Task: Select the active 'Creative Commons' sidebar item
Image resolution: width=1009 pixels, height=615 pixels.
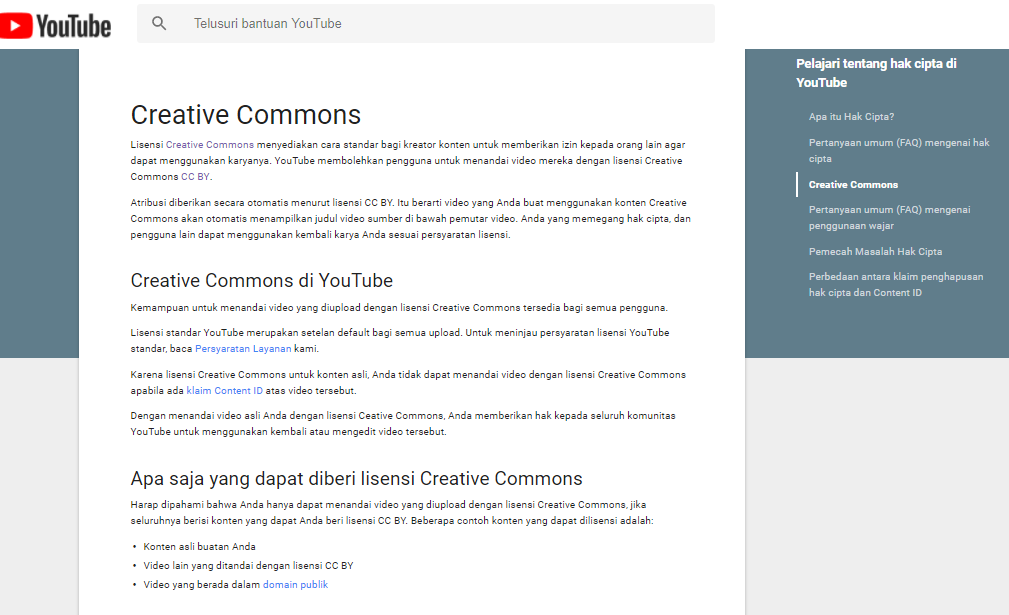Action: pos(853,185)
